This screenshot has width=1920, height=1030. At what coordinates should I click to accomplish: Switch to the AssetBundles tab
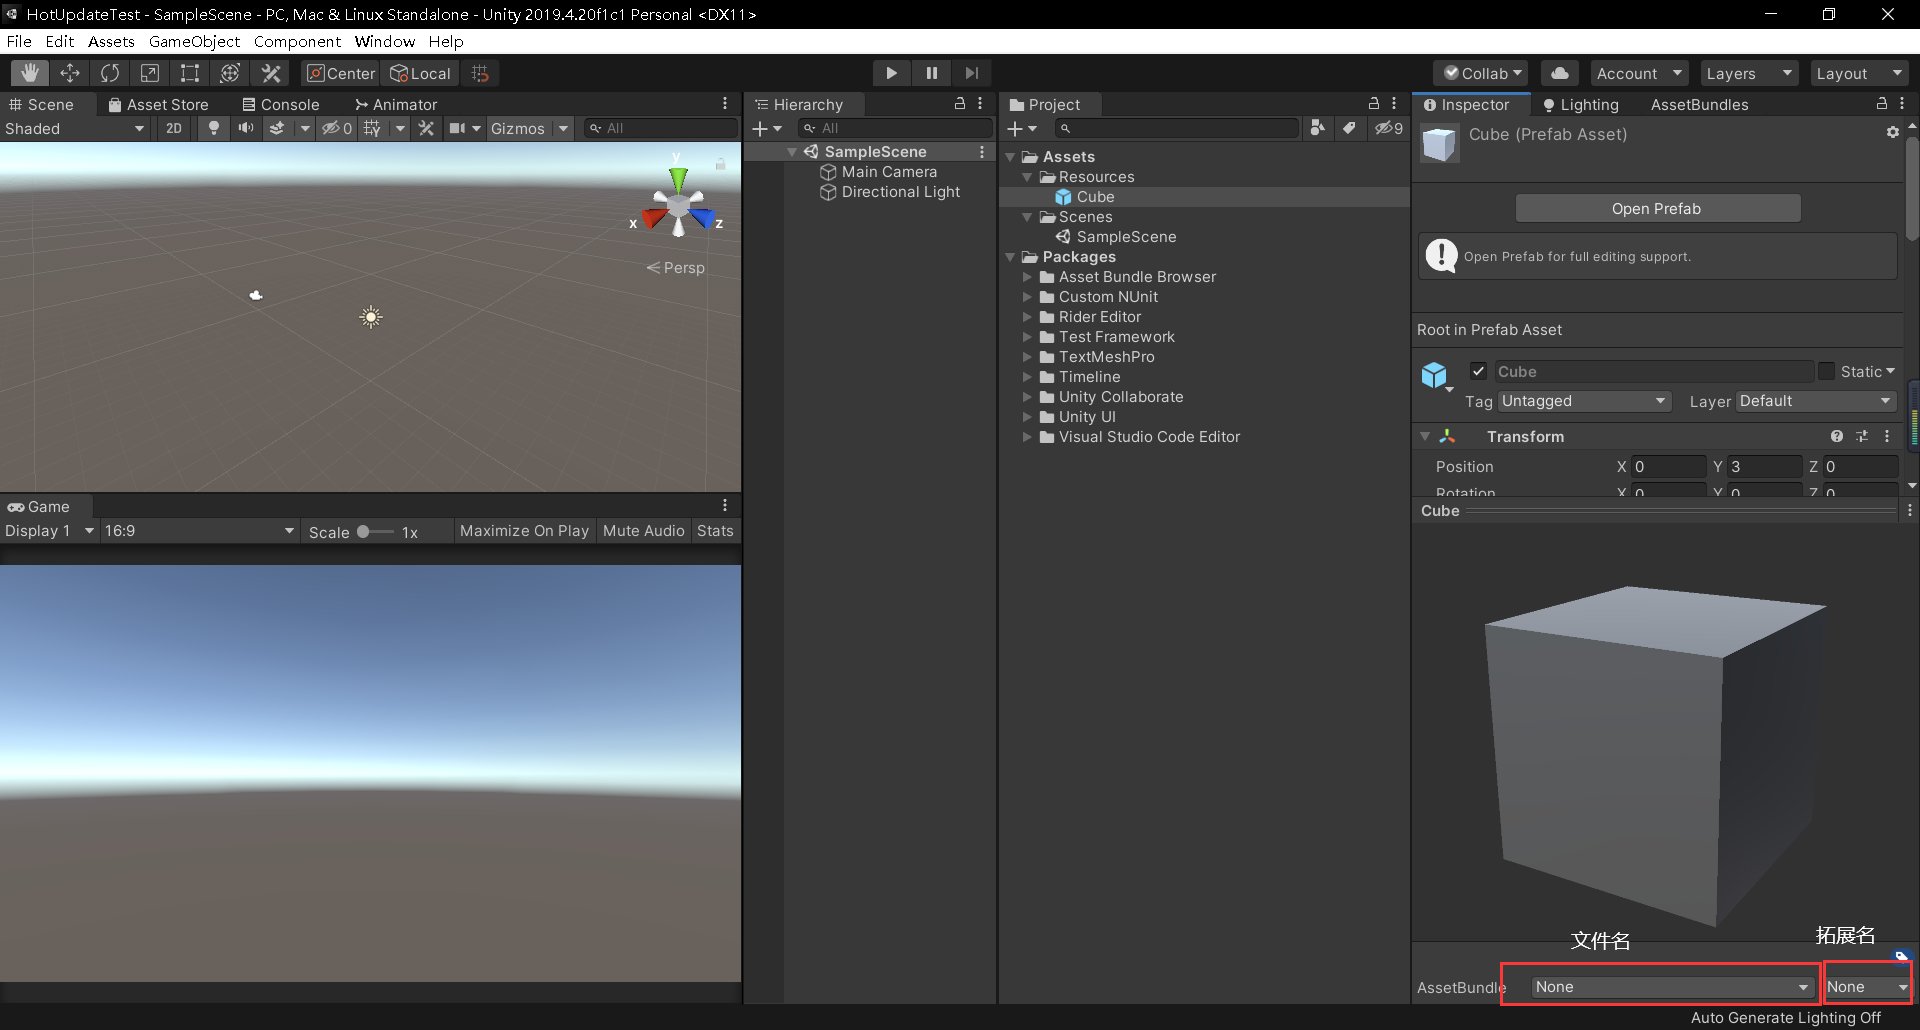pos(1699,105)
